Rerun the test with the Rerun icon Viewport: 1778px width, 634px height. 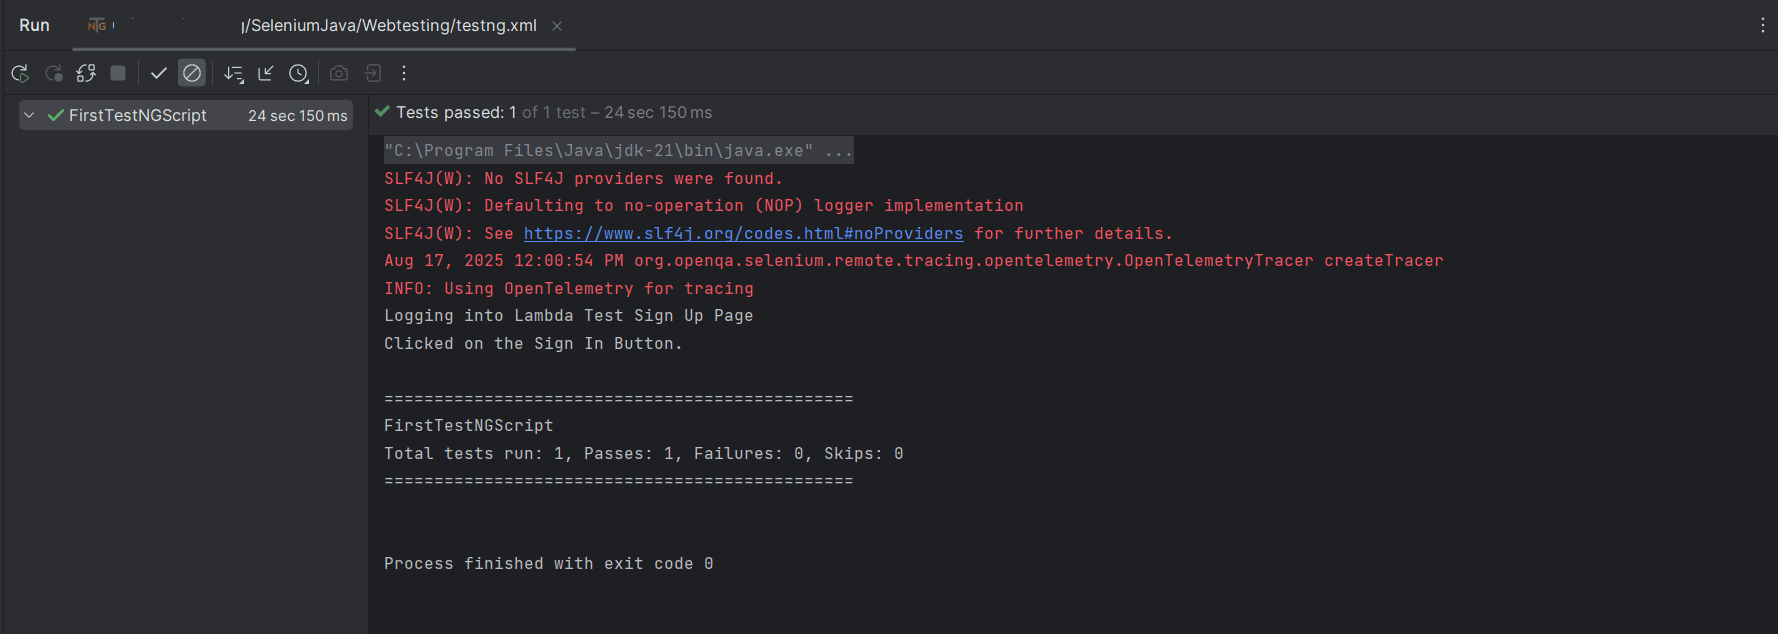20,73
